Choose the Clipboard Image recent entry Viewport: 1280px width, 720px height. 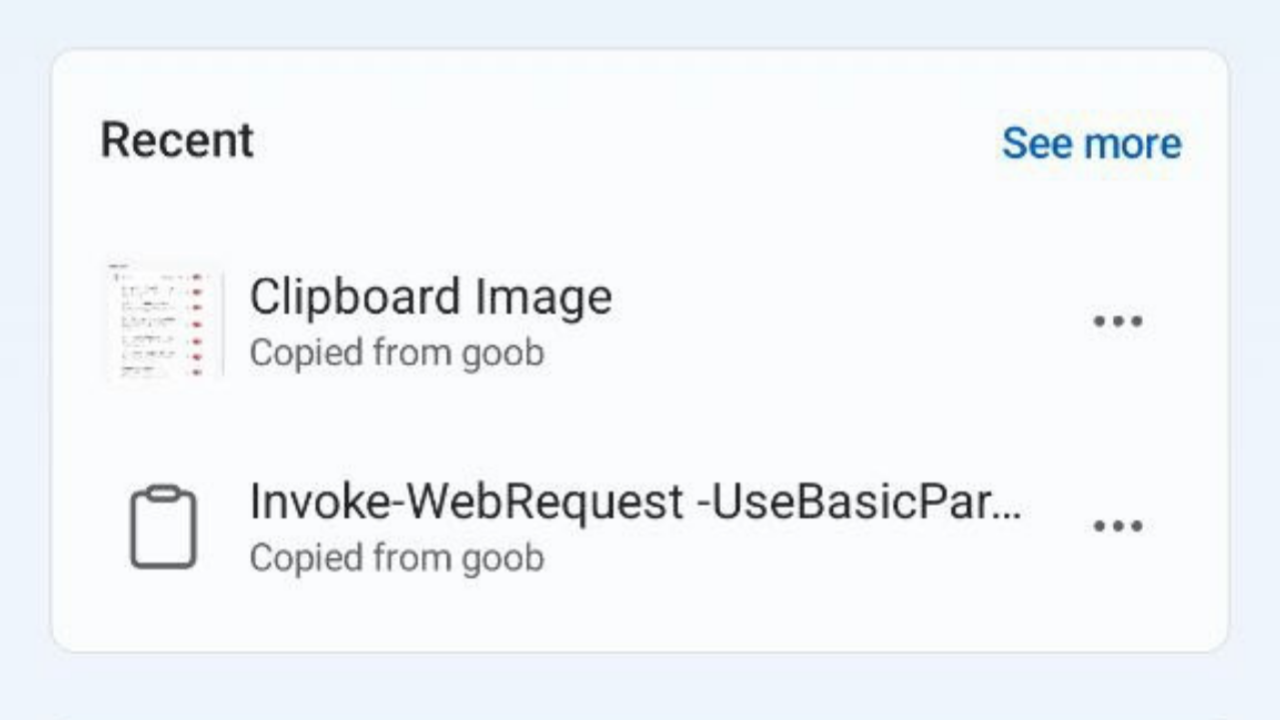(430, 298)
